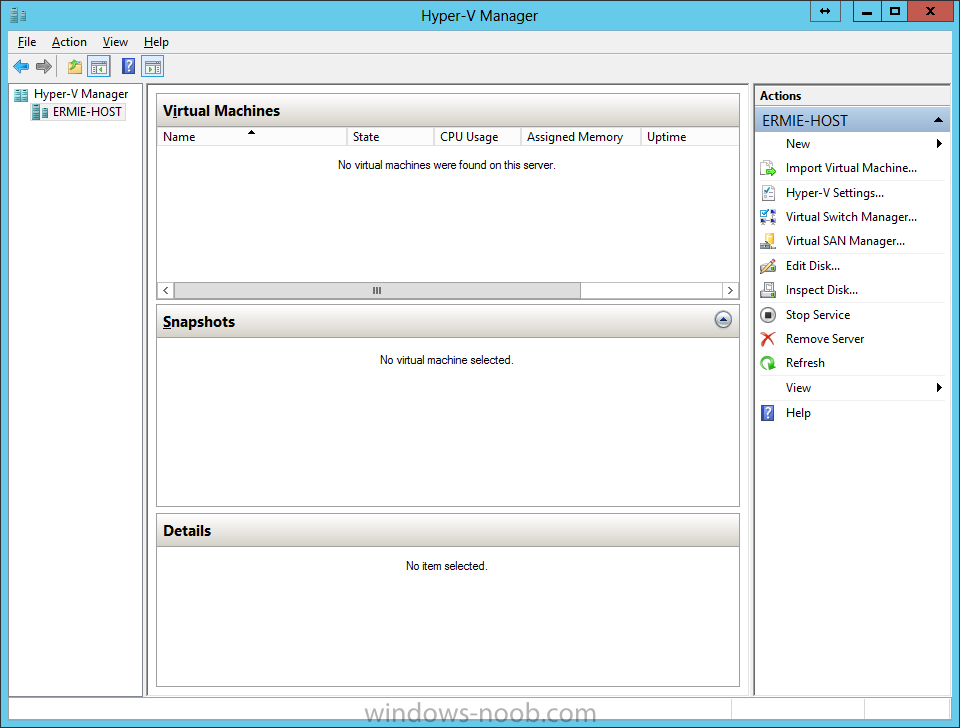Expand the View submenu arrow in Actions
The height and width of the screenshot is (728, 960).
(939, 388)
